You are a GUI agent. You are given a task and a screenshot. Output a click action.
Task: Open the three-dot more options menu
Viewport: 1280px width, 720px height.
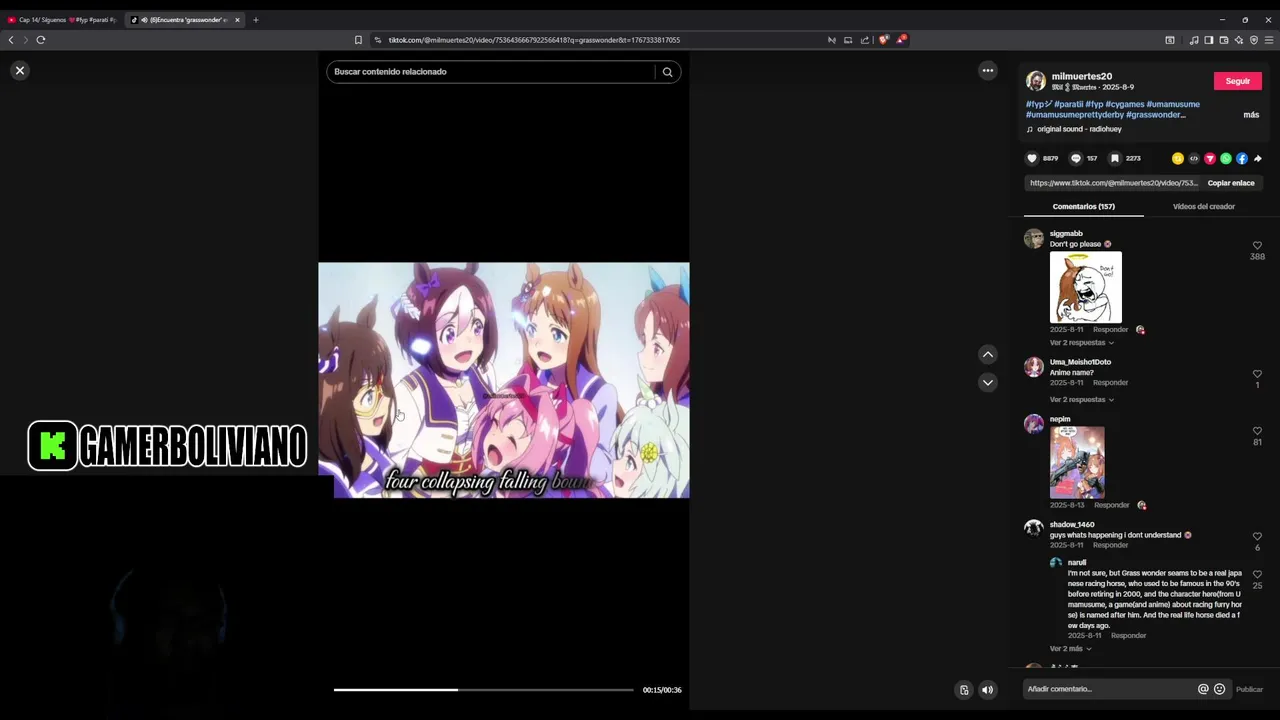click(988, 71)
